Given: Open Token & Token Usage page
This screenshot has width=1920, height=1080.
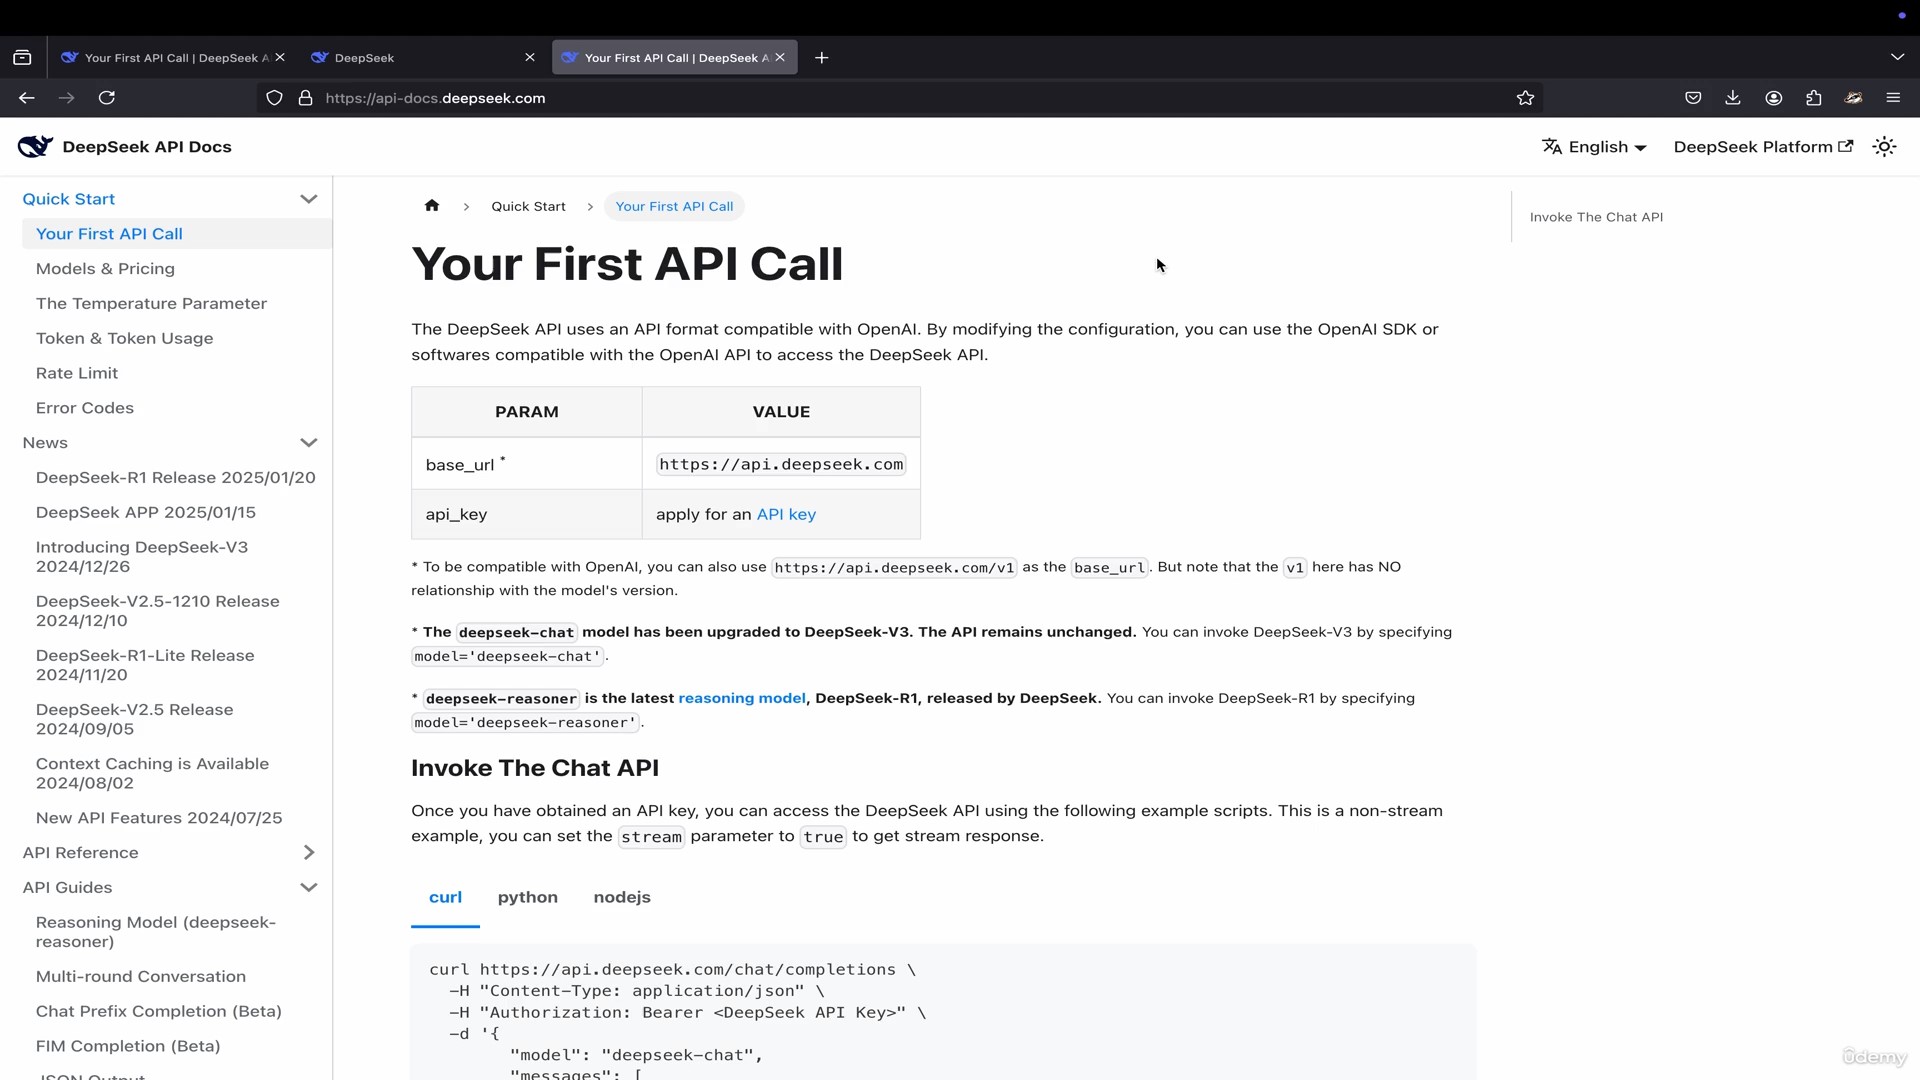Looking at the screenshot, I should click(x=124, y=339).
